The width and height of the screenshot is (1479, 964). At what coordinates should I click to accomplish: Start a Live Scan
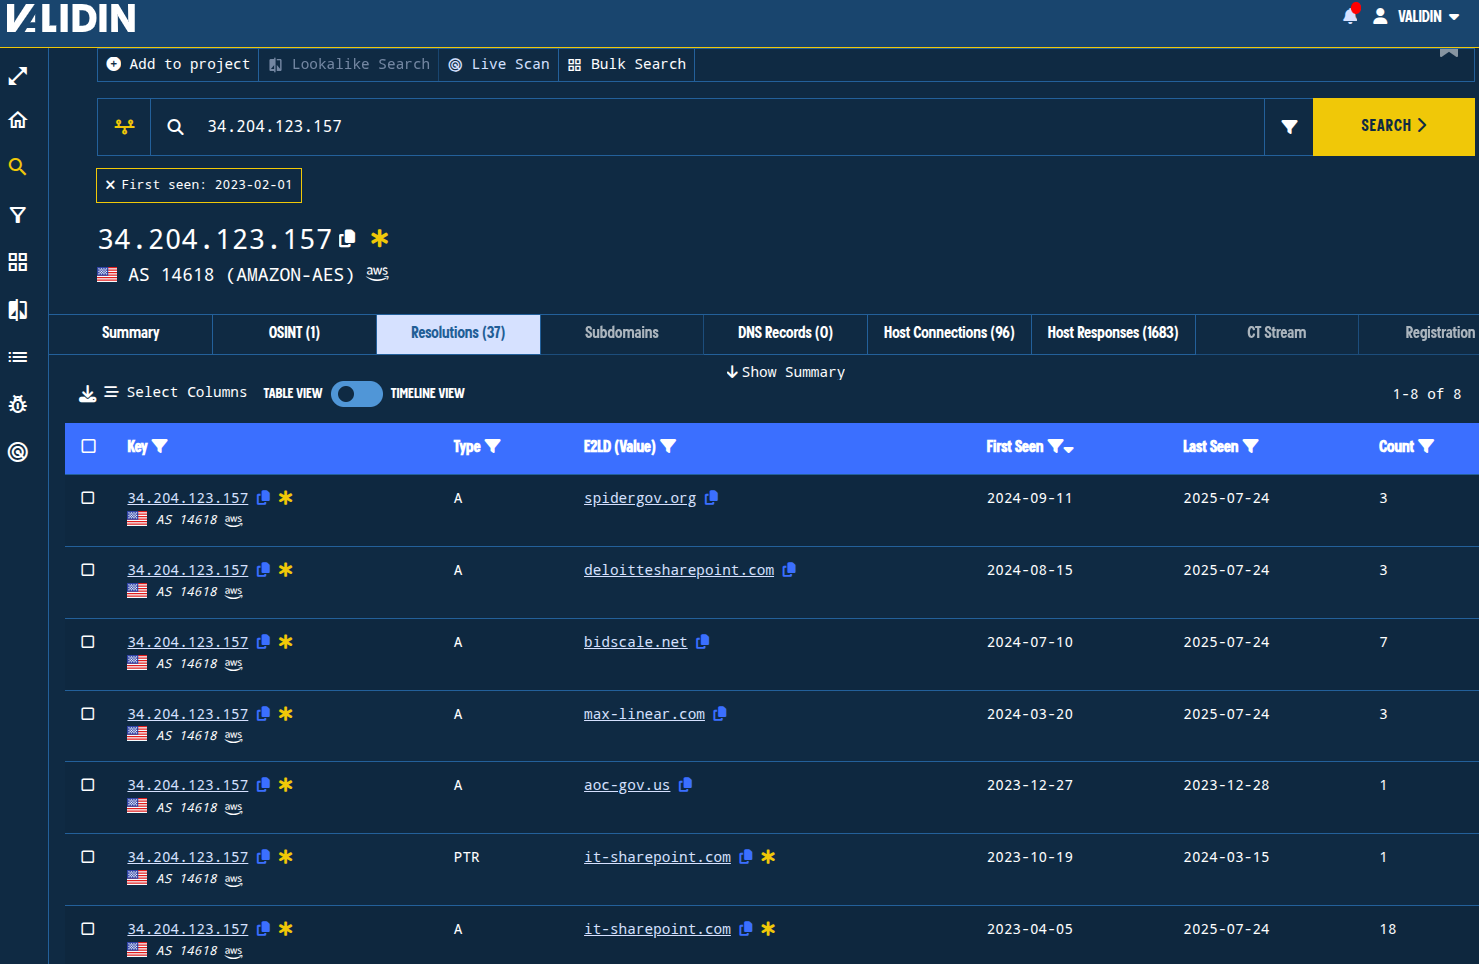point(498,64)
